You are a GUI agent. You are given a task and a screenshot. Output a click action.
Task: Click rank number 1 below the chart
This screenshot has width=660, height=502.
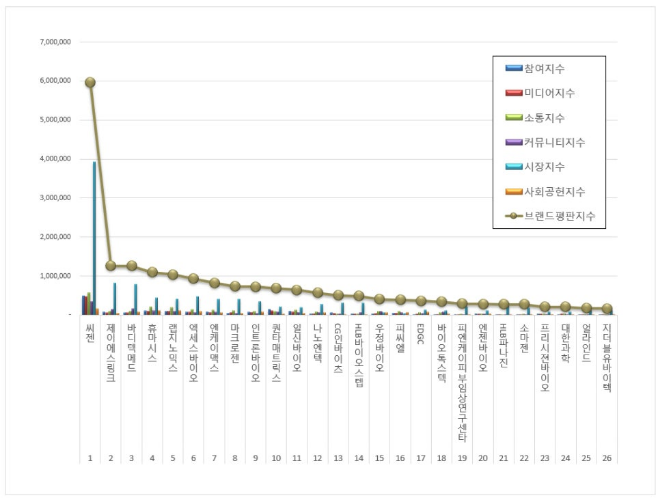(89, 456)
